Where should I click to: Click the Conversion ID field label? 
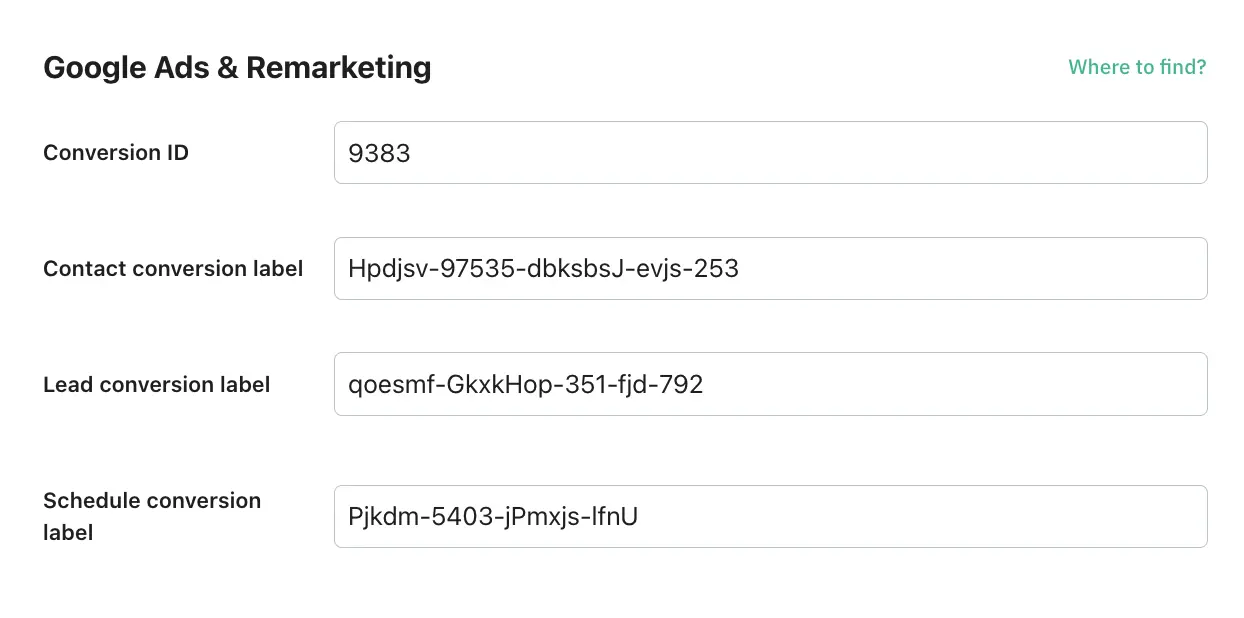point(115,152)
